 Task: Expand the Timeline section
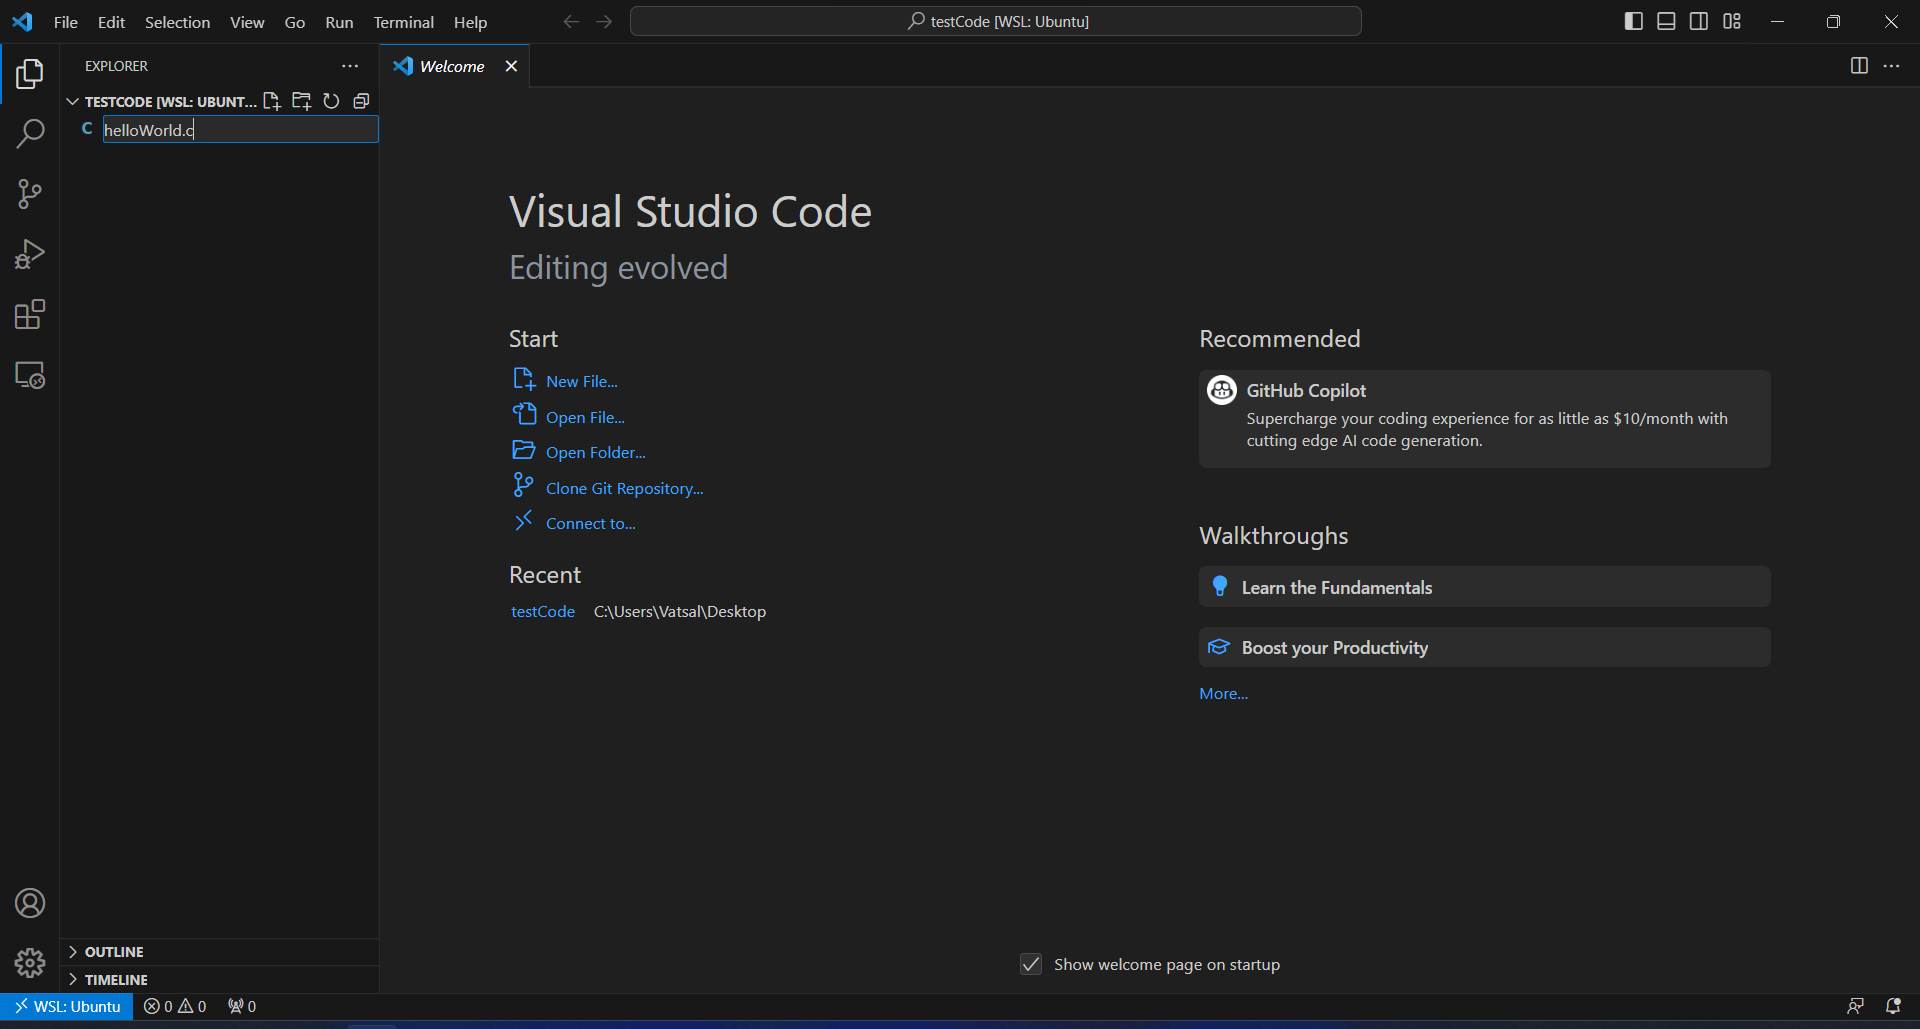pyautogui.click(x=116, y=980)
